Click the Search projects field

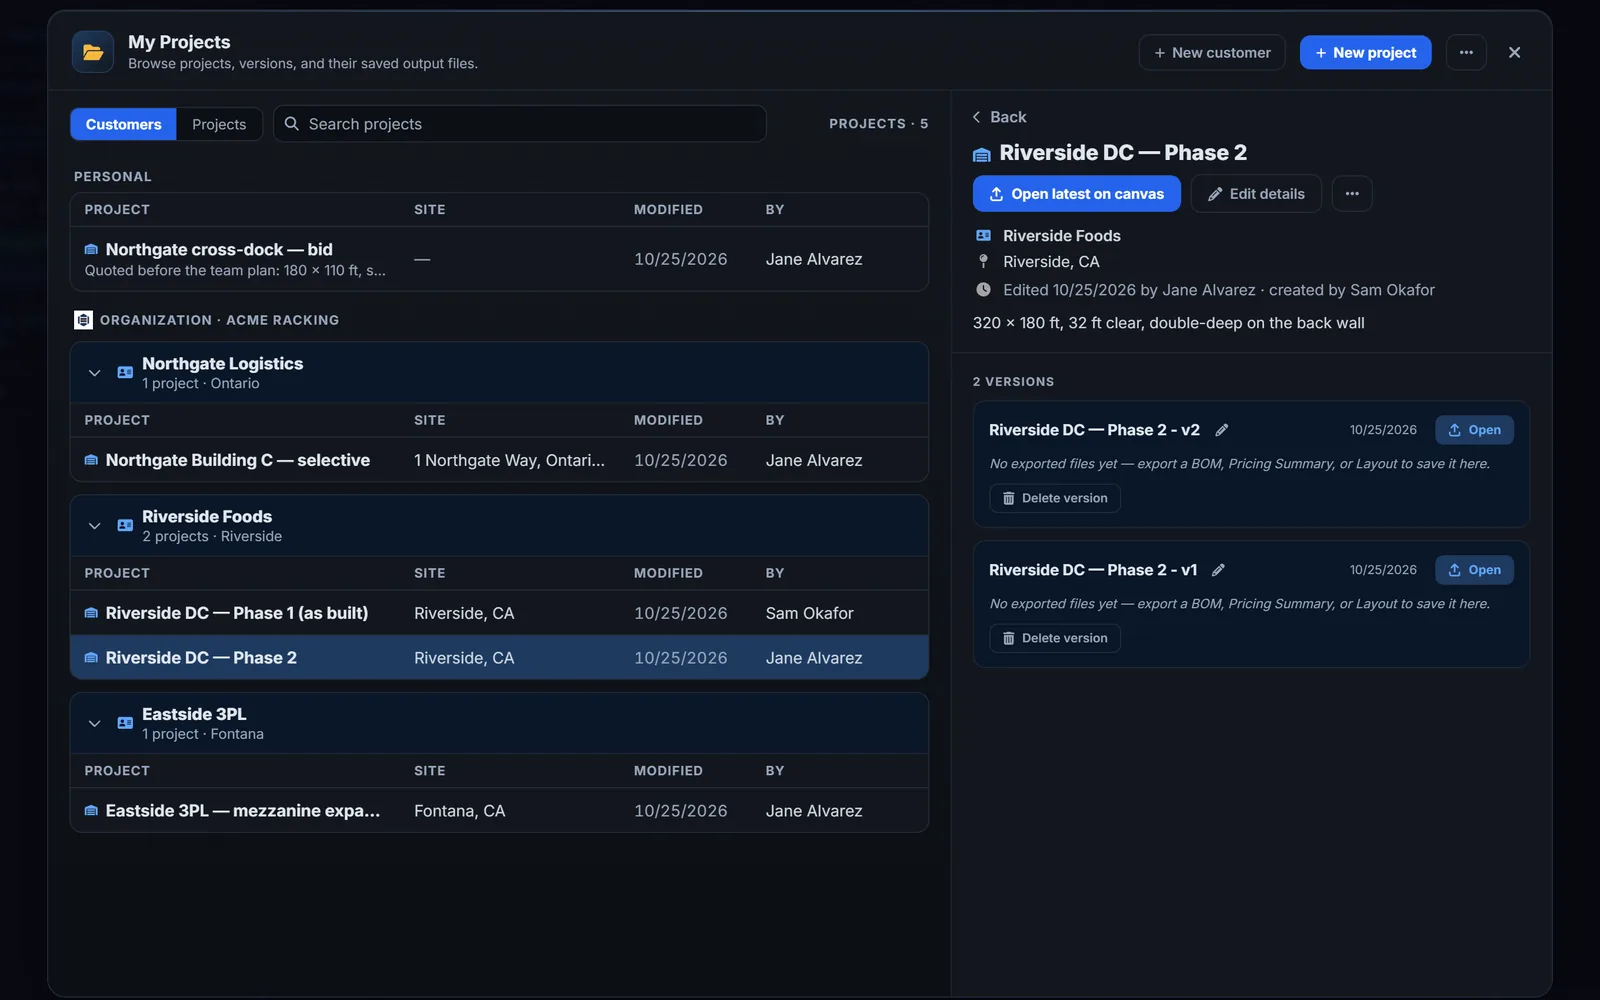520,124
